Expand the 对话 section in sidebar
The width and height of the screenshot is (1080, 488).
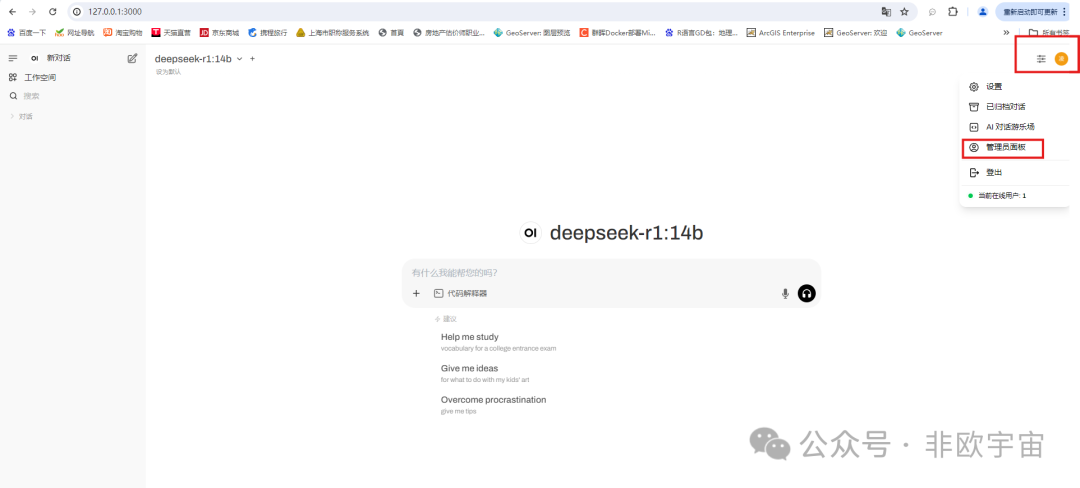pos(21,116)
